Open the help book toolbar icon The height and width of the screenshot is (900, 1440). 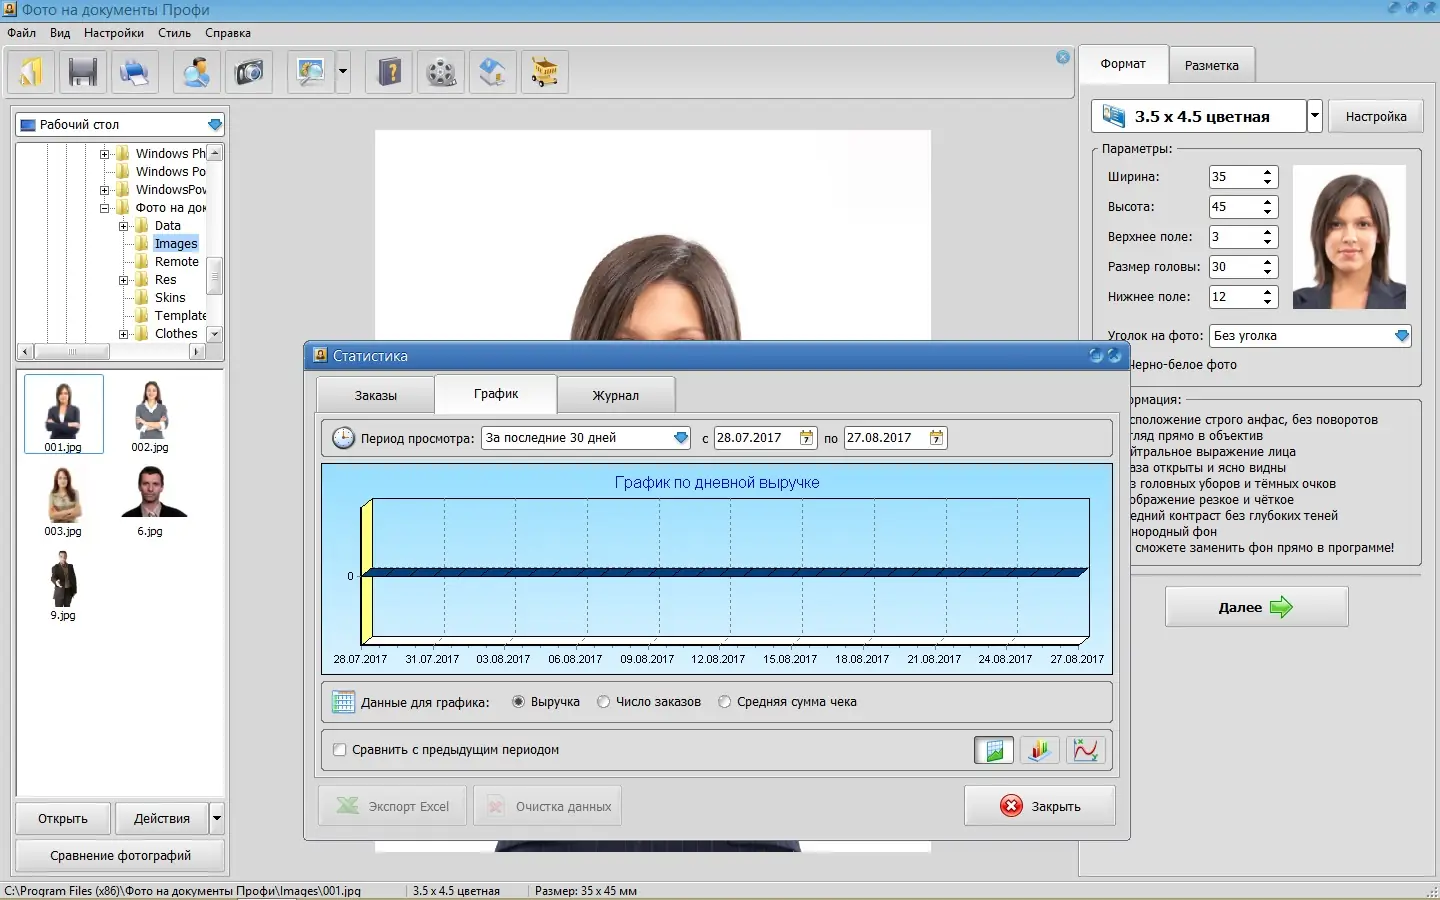390,72
